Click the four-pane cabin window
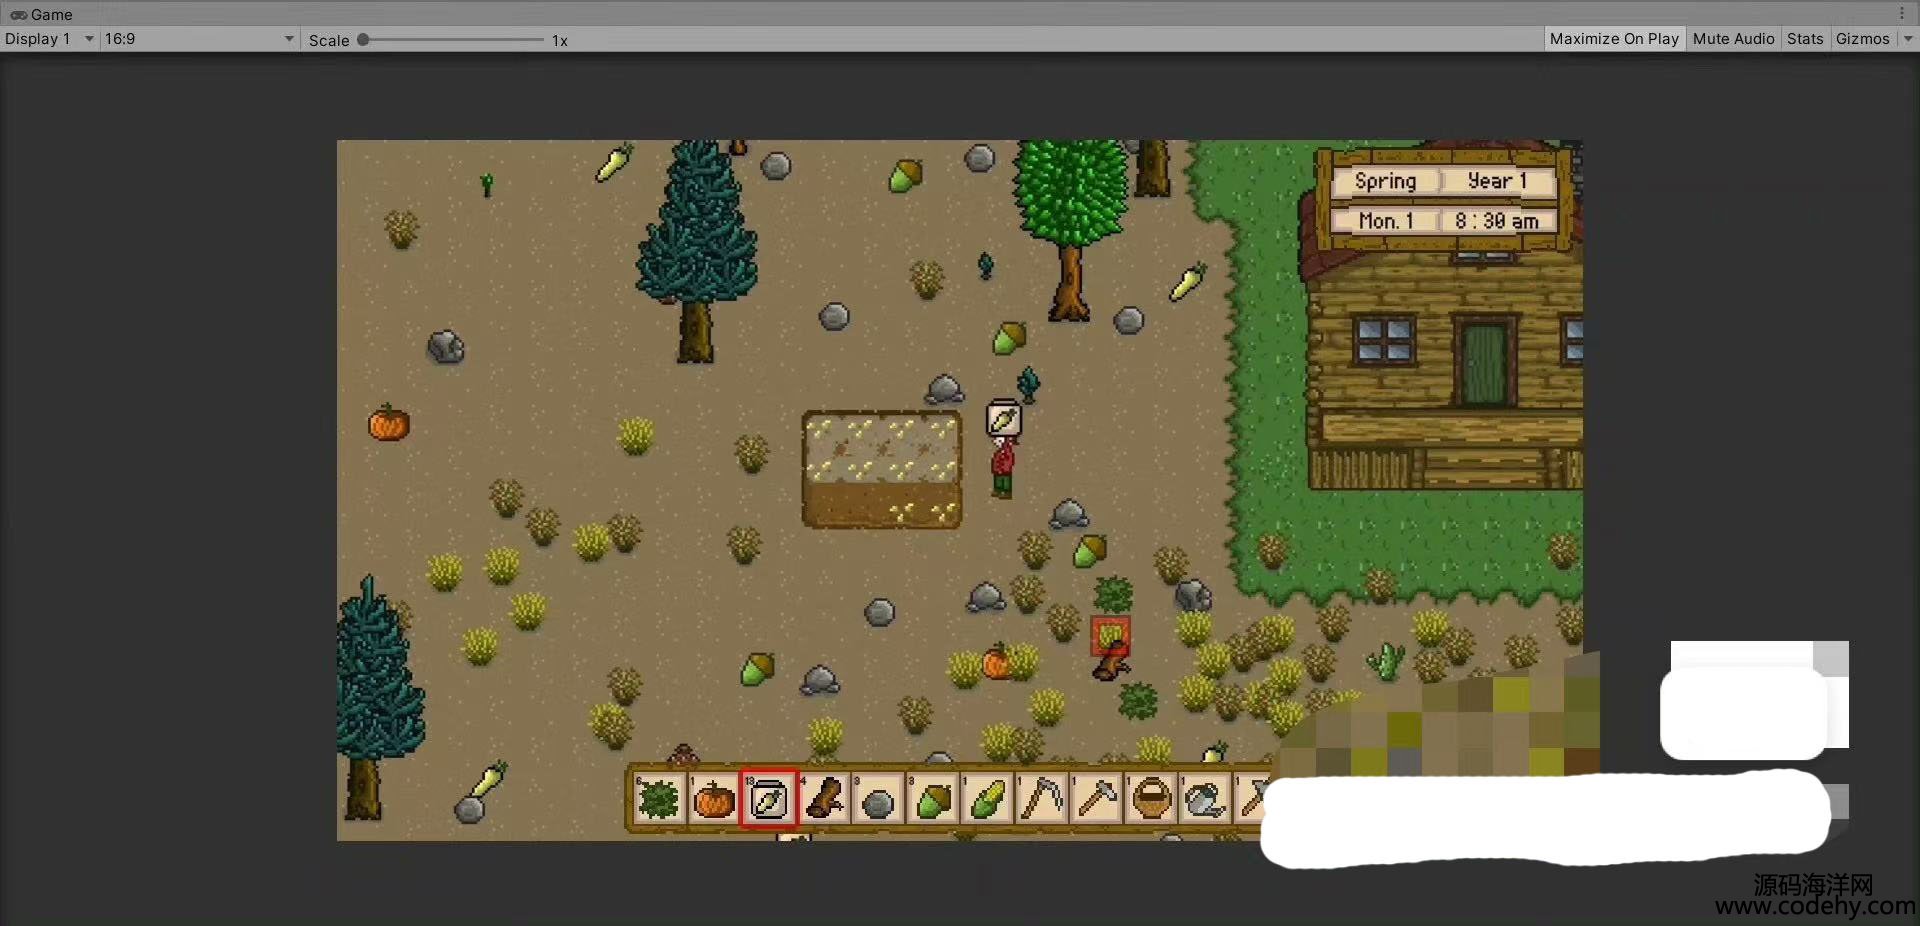The image size is (1920, 926). click(1384, 340)
